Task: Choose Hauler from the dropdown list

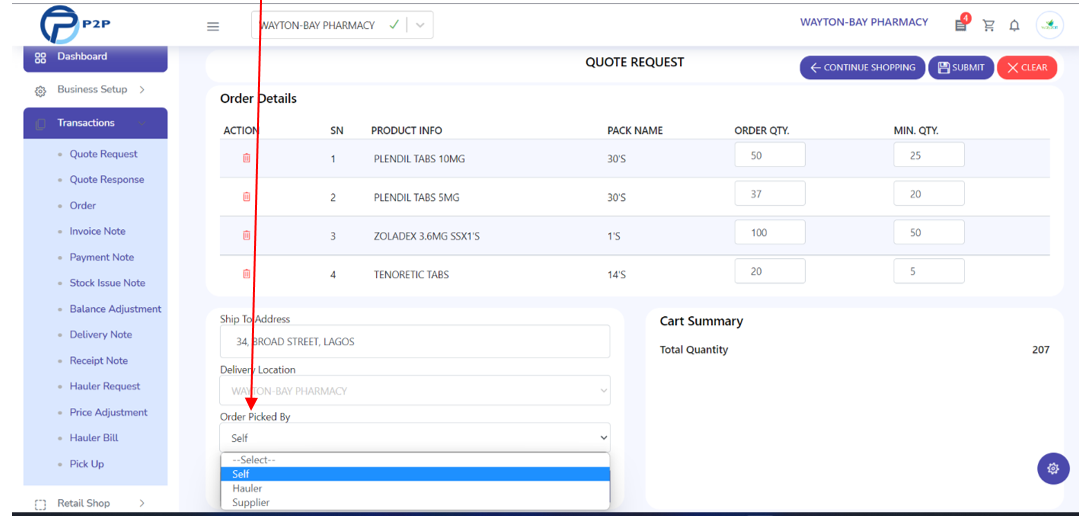Action: (415, 488)
